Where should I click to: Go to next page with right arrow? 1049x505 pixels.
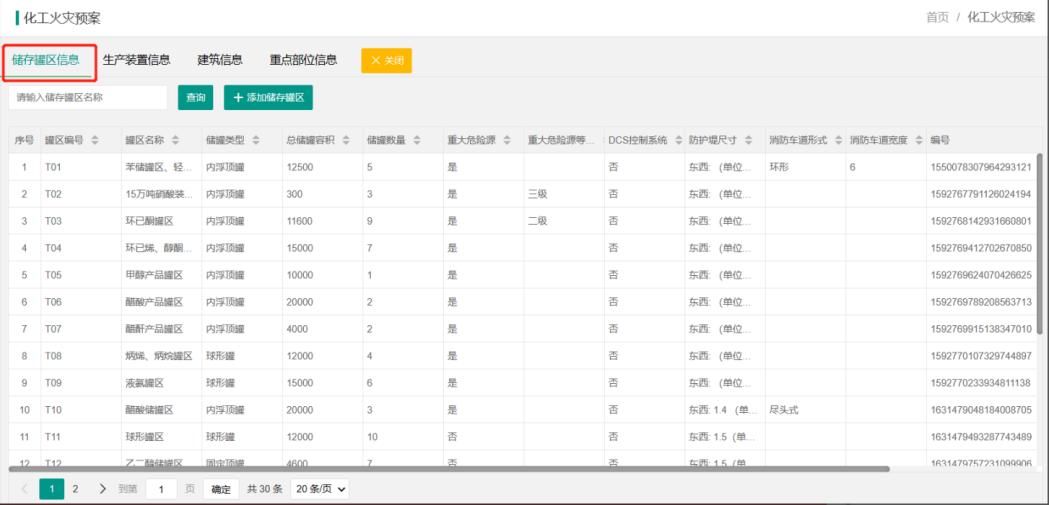[102, 489]
